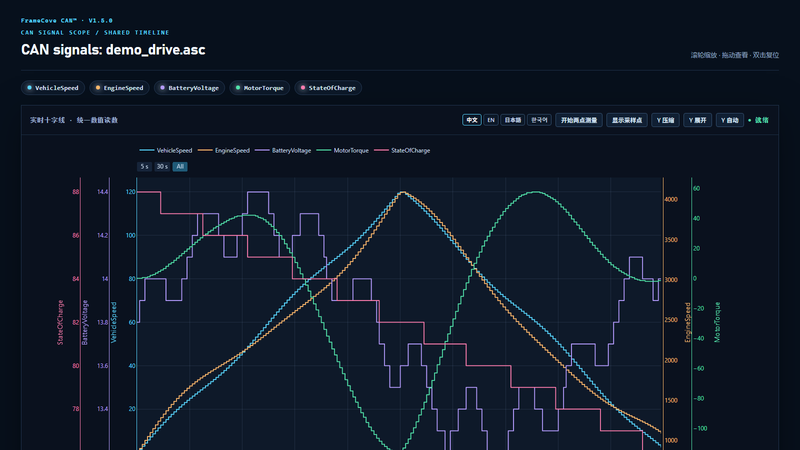Click the FrameCove CAN version label
This screenshot has height=450, width=800.
pyautogui.click(x=67, y=20)
